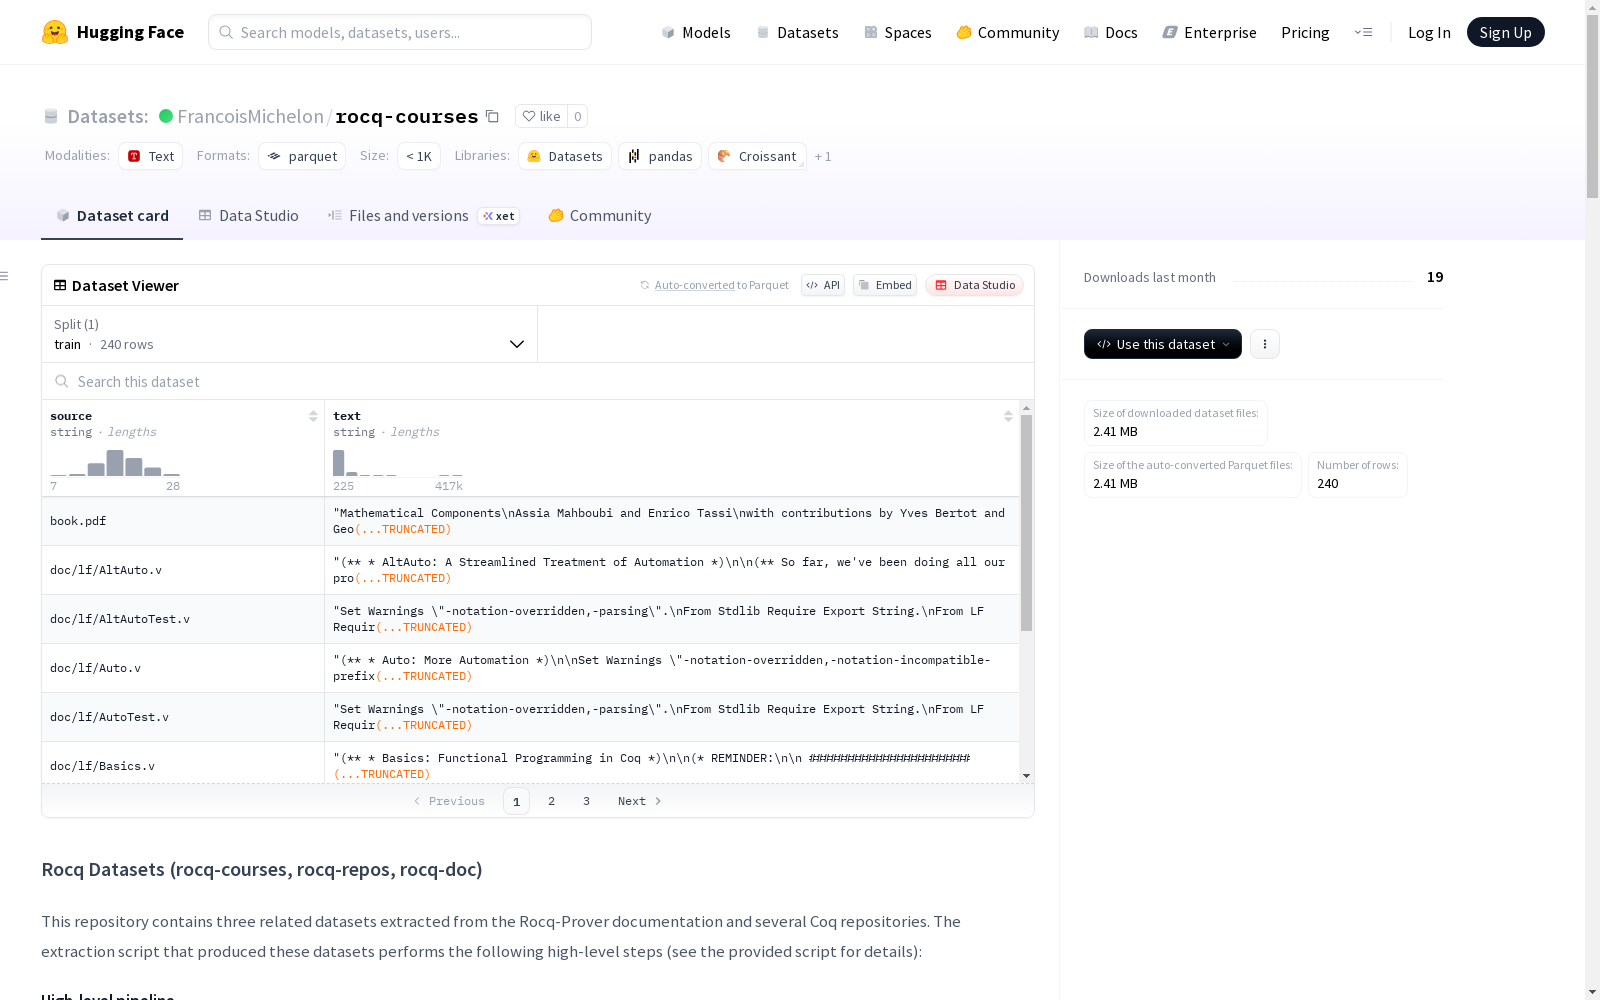
Task: Show the +1 more libraries
Action: 823,156
